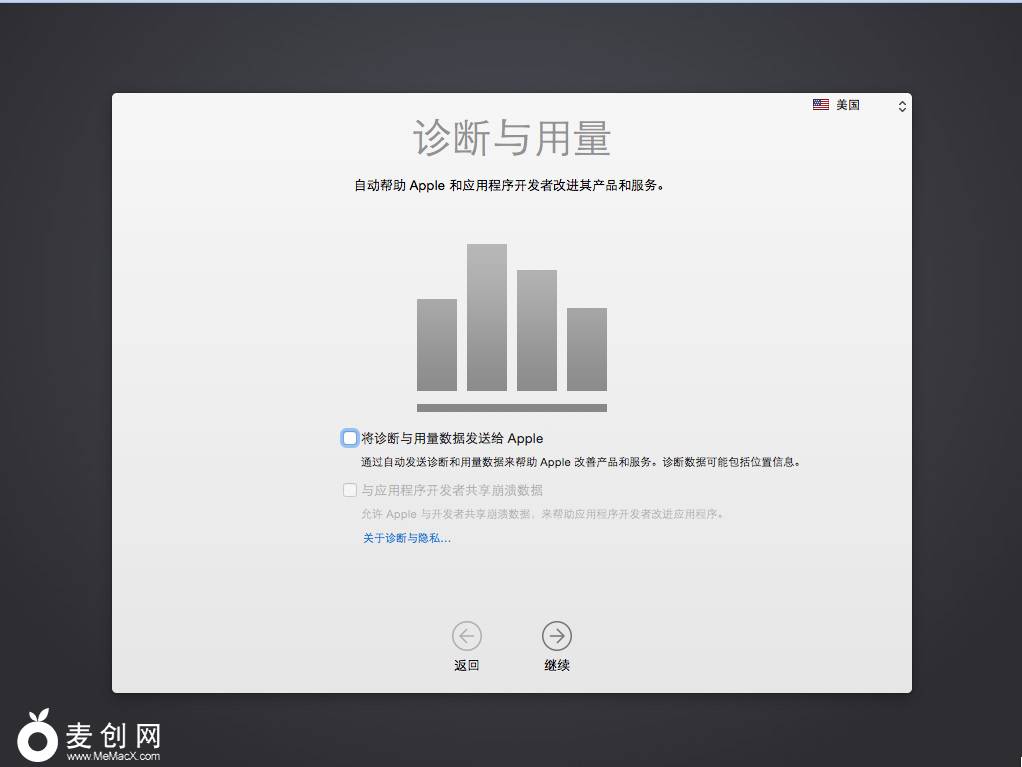Click the 继续 label under the arrow
Viewport: 1022px width, 767px height.
(557, 665)
